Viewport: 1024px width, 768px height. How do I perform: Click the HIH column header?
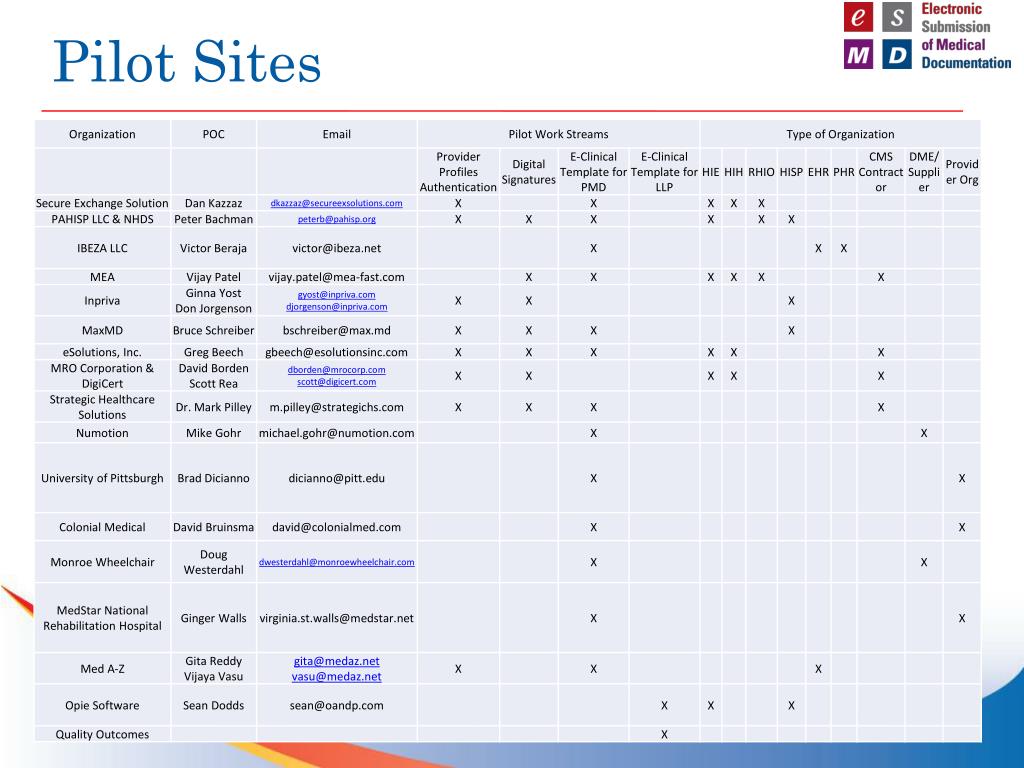point(733,172)
